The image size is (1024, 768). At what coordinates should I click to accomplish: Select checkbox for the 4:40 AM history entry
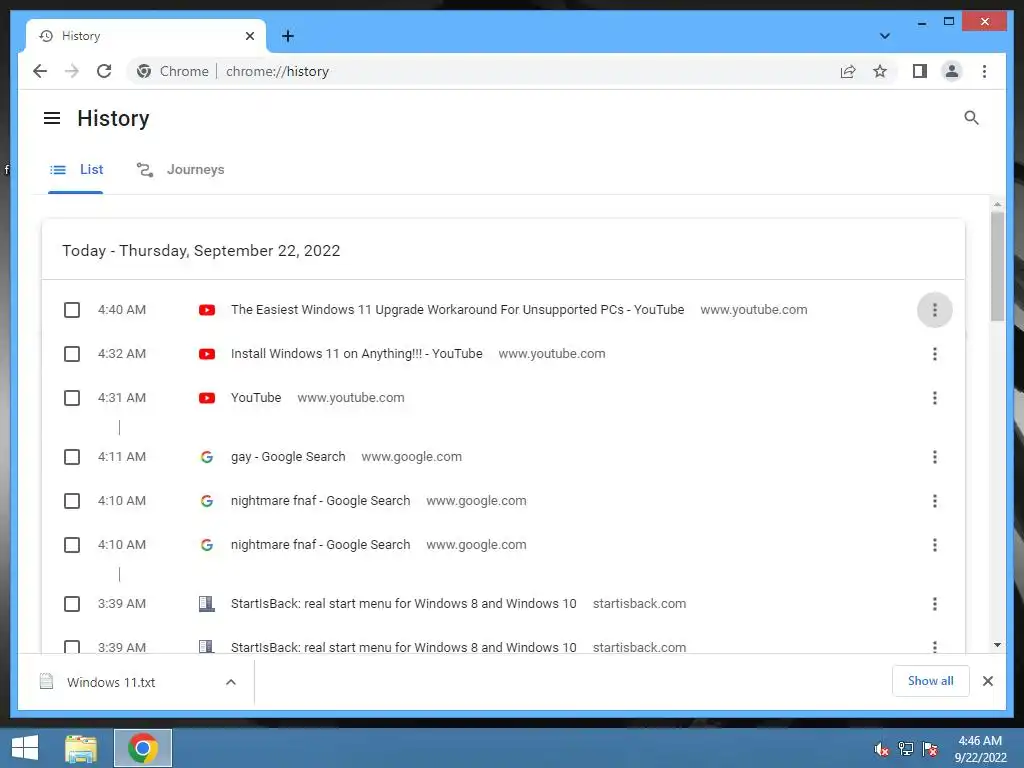pos(72,310)
